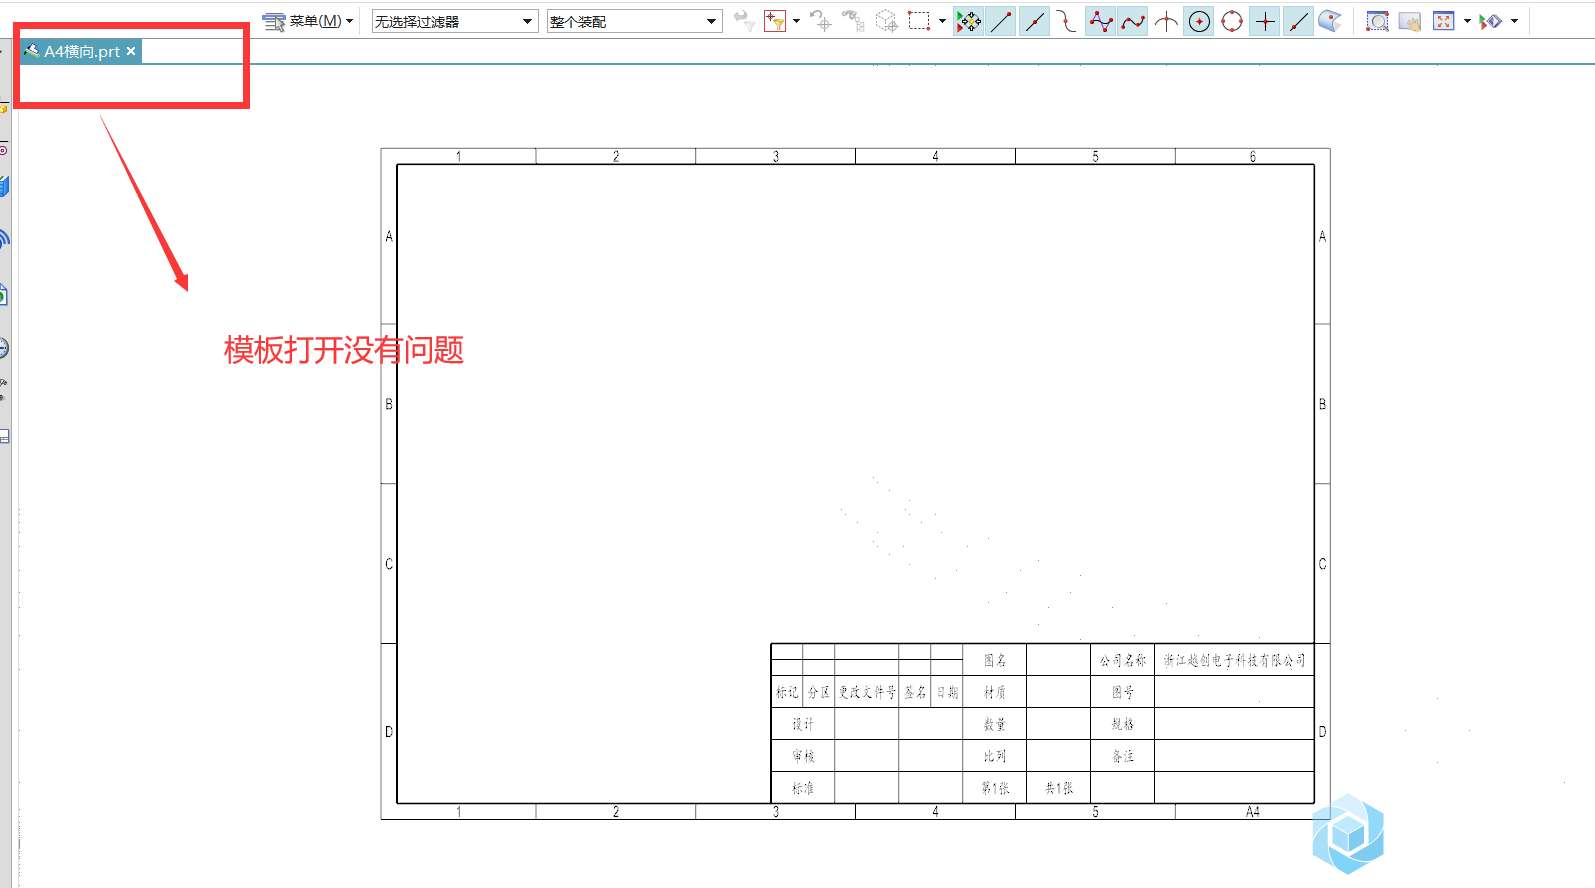
Task: Activate the Zoom window tool
Action: click(1378, 21)
